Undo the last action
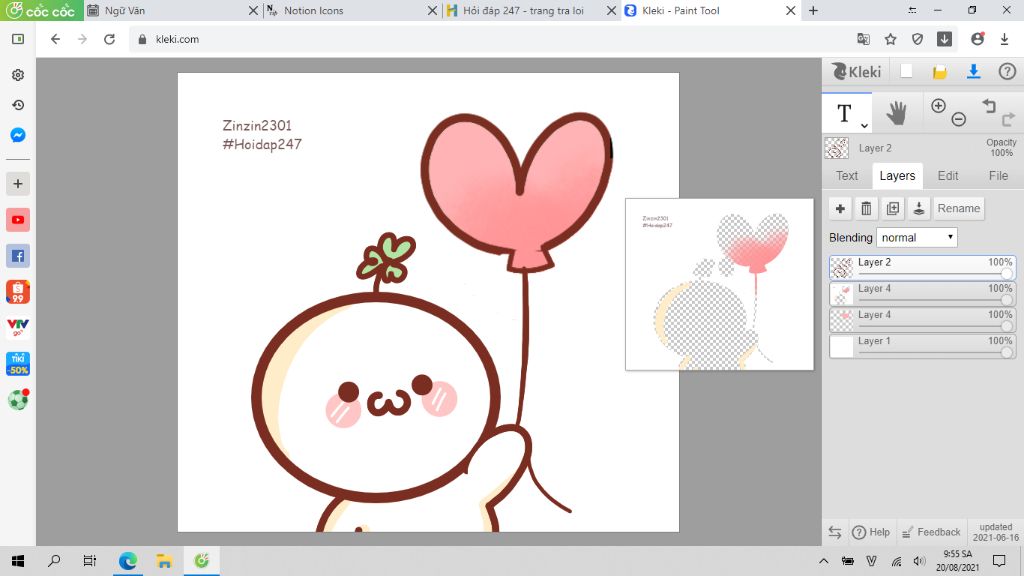 (989, 105)
